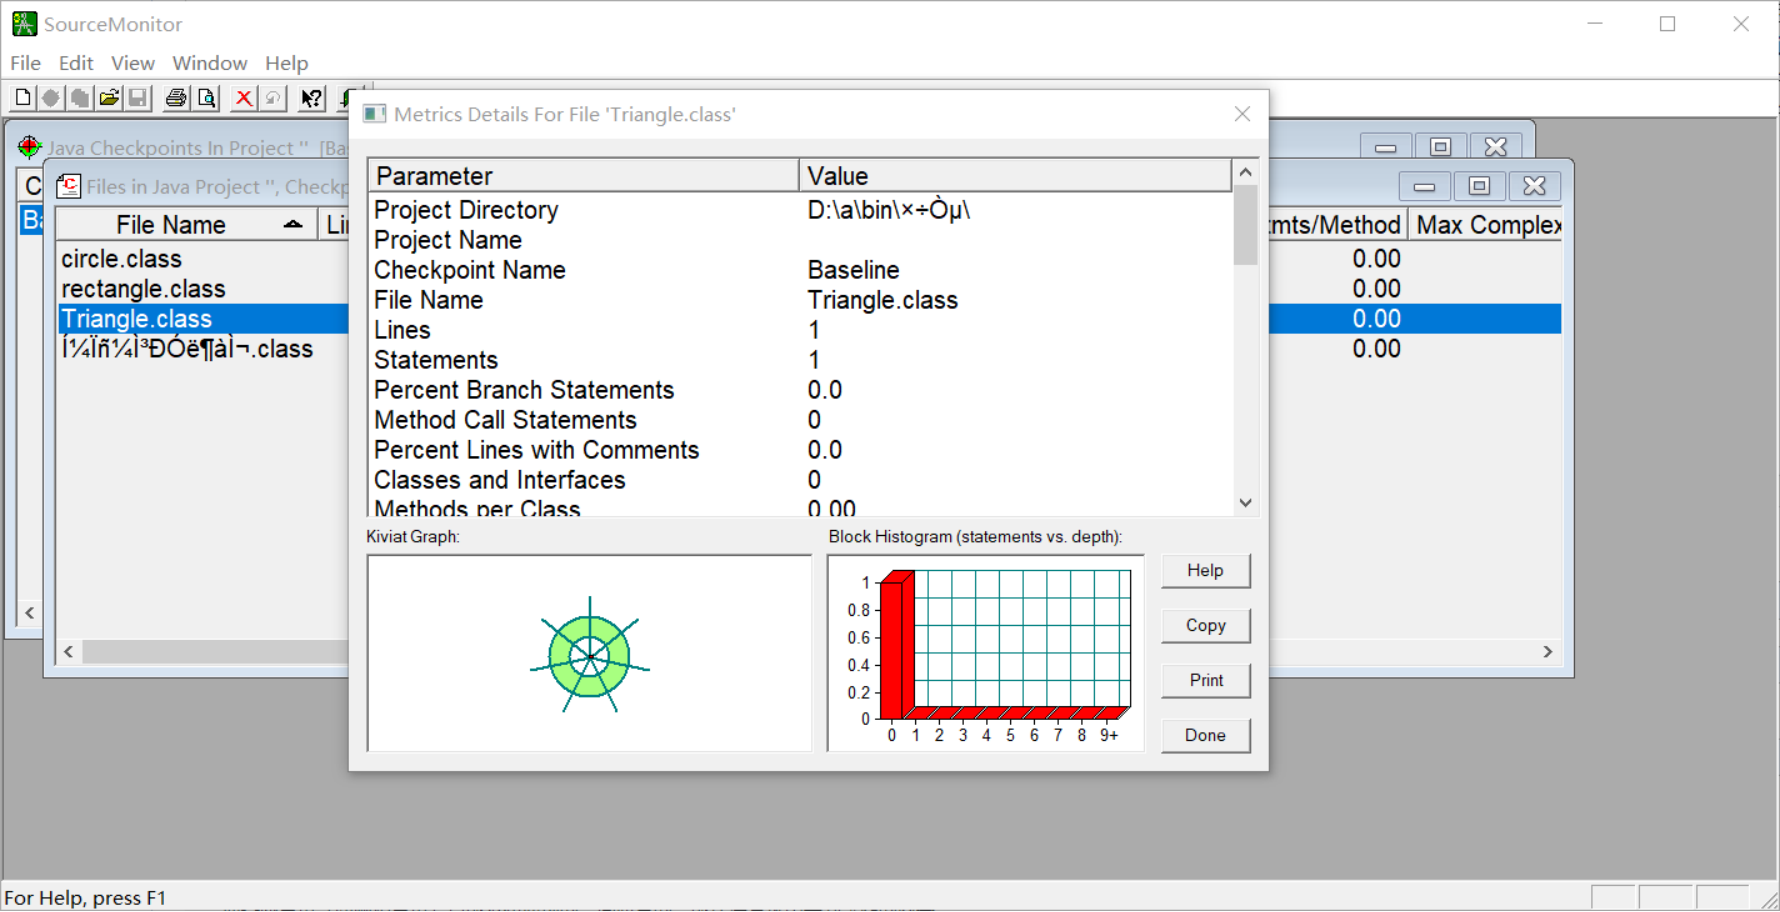This screenshot has width=1780, height=912.
Task: Close the Java Checkpoints window
Action: (1495, 147)
